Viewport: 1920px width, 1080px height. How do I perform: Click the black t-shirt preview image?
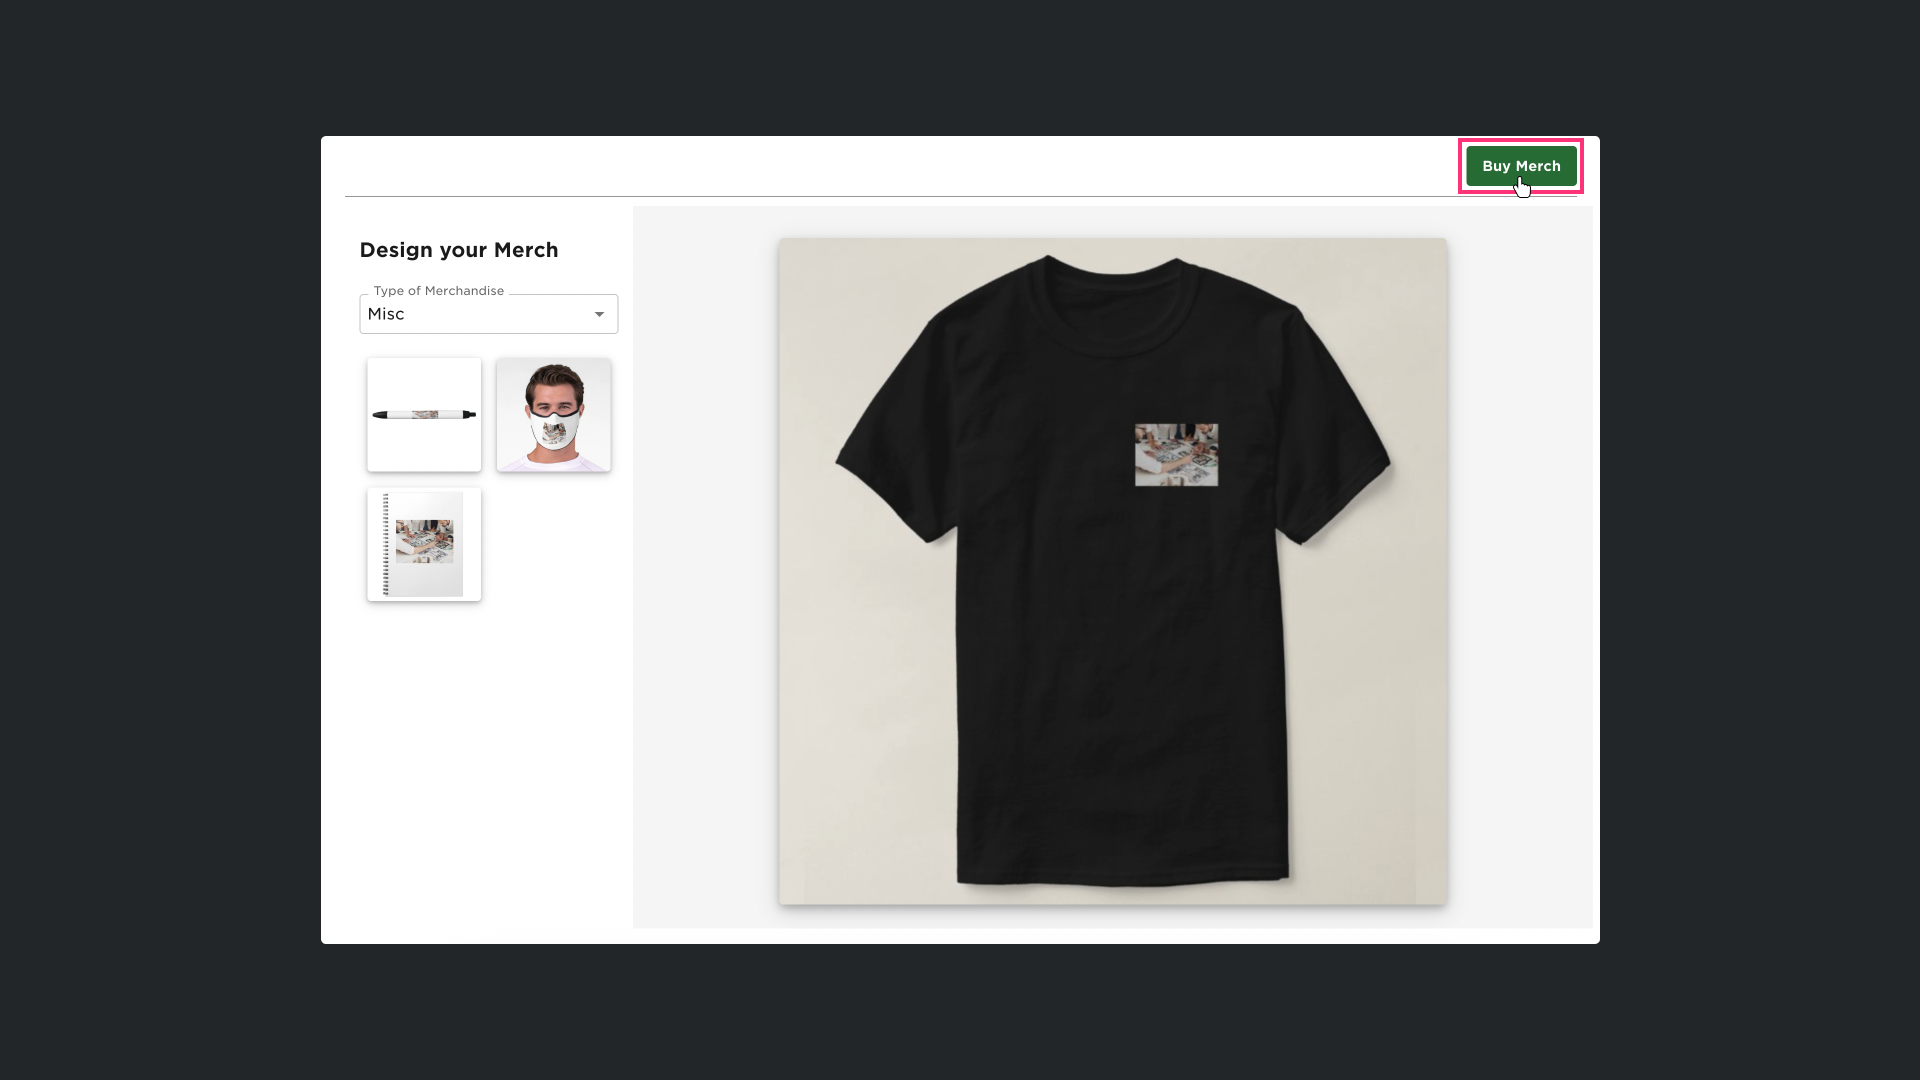(x=1113, y=571)
